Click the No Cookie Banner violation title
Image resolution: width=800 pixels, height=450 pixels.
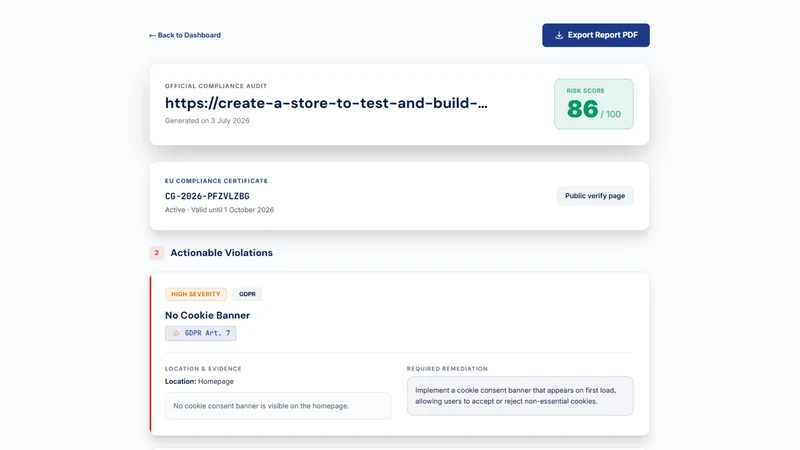coord(207,315)
